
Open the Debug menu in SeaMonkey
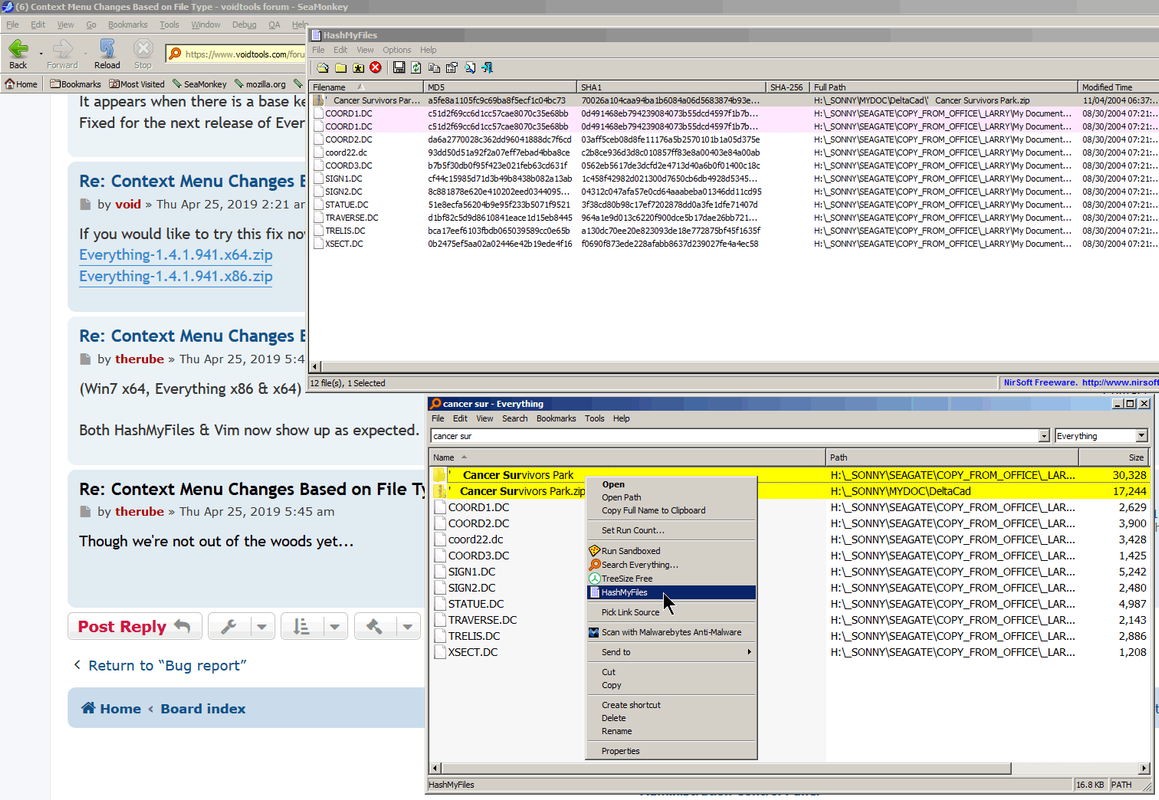(244, 24)
